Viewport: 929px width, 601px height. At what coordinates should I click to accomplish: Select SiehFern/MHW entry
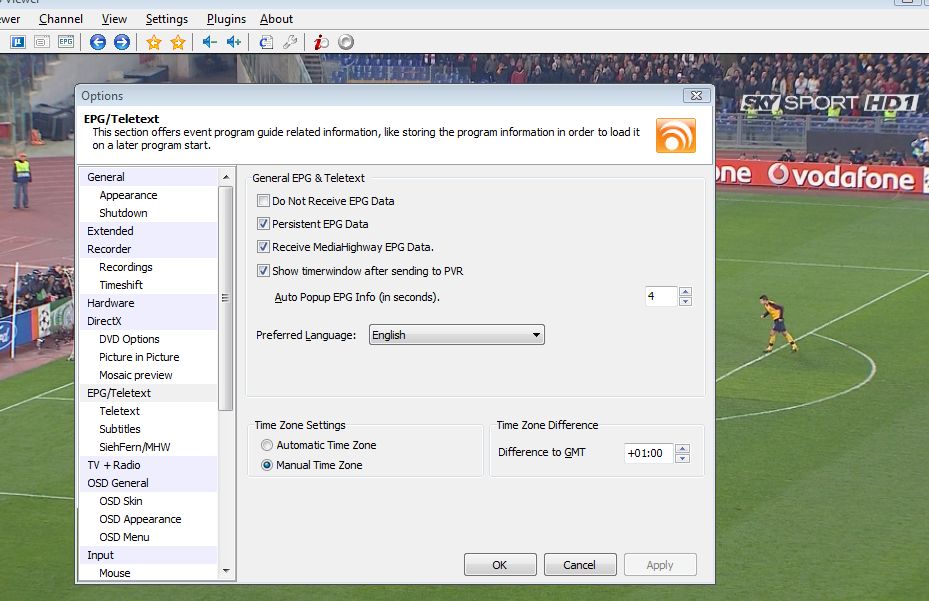click(x=134, y=447)
